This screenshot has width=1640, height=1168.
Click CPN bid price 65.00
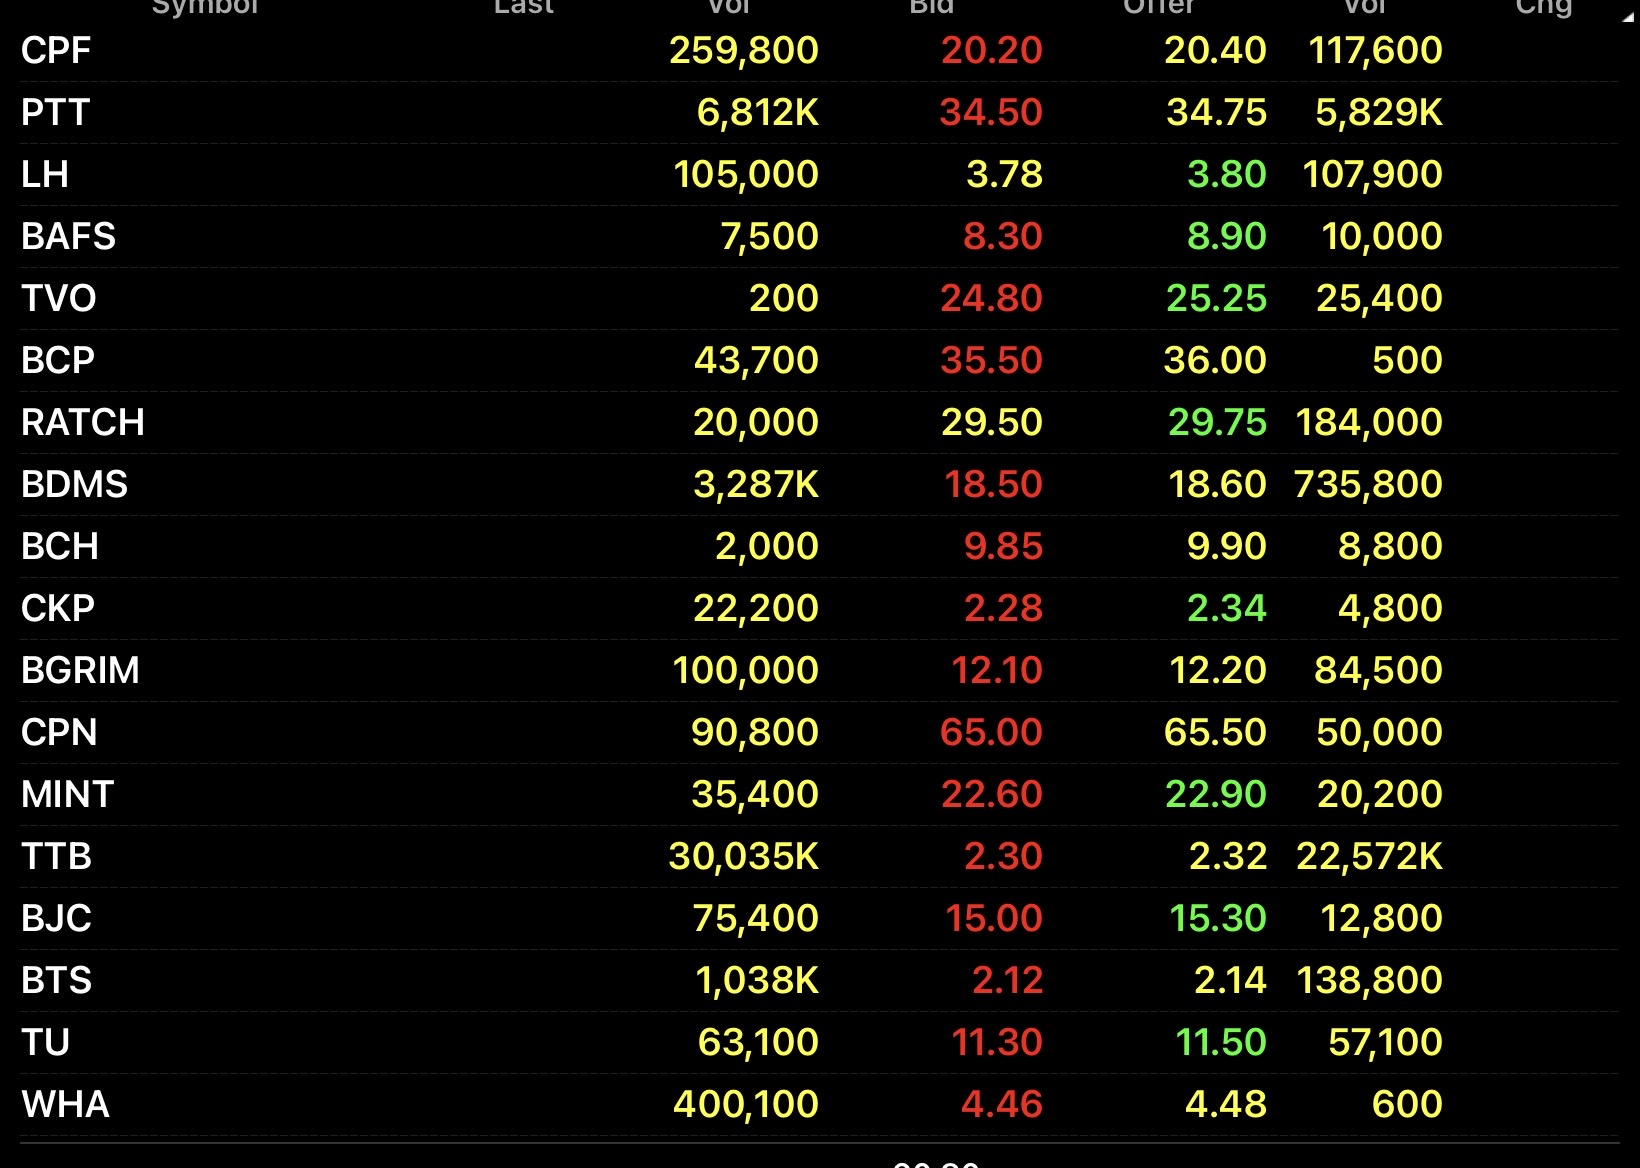[x=991, y=732]
